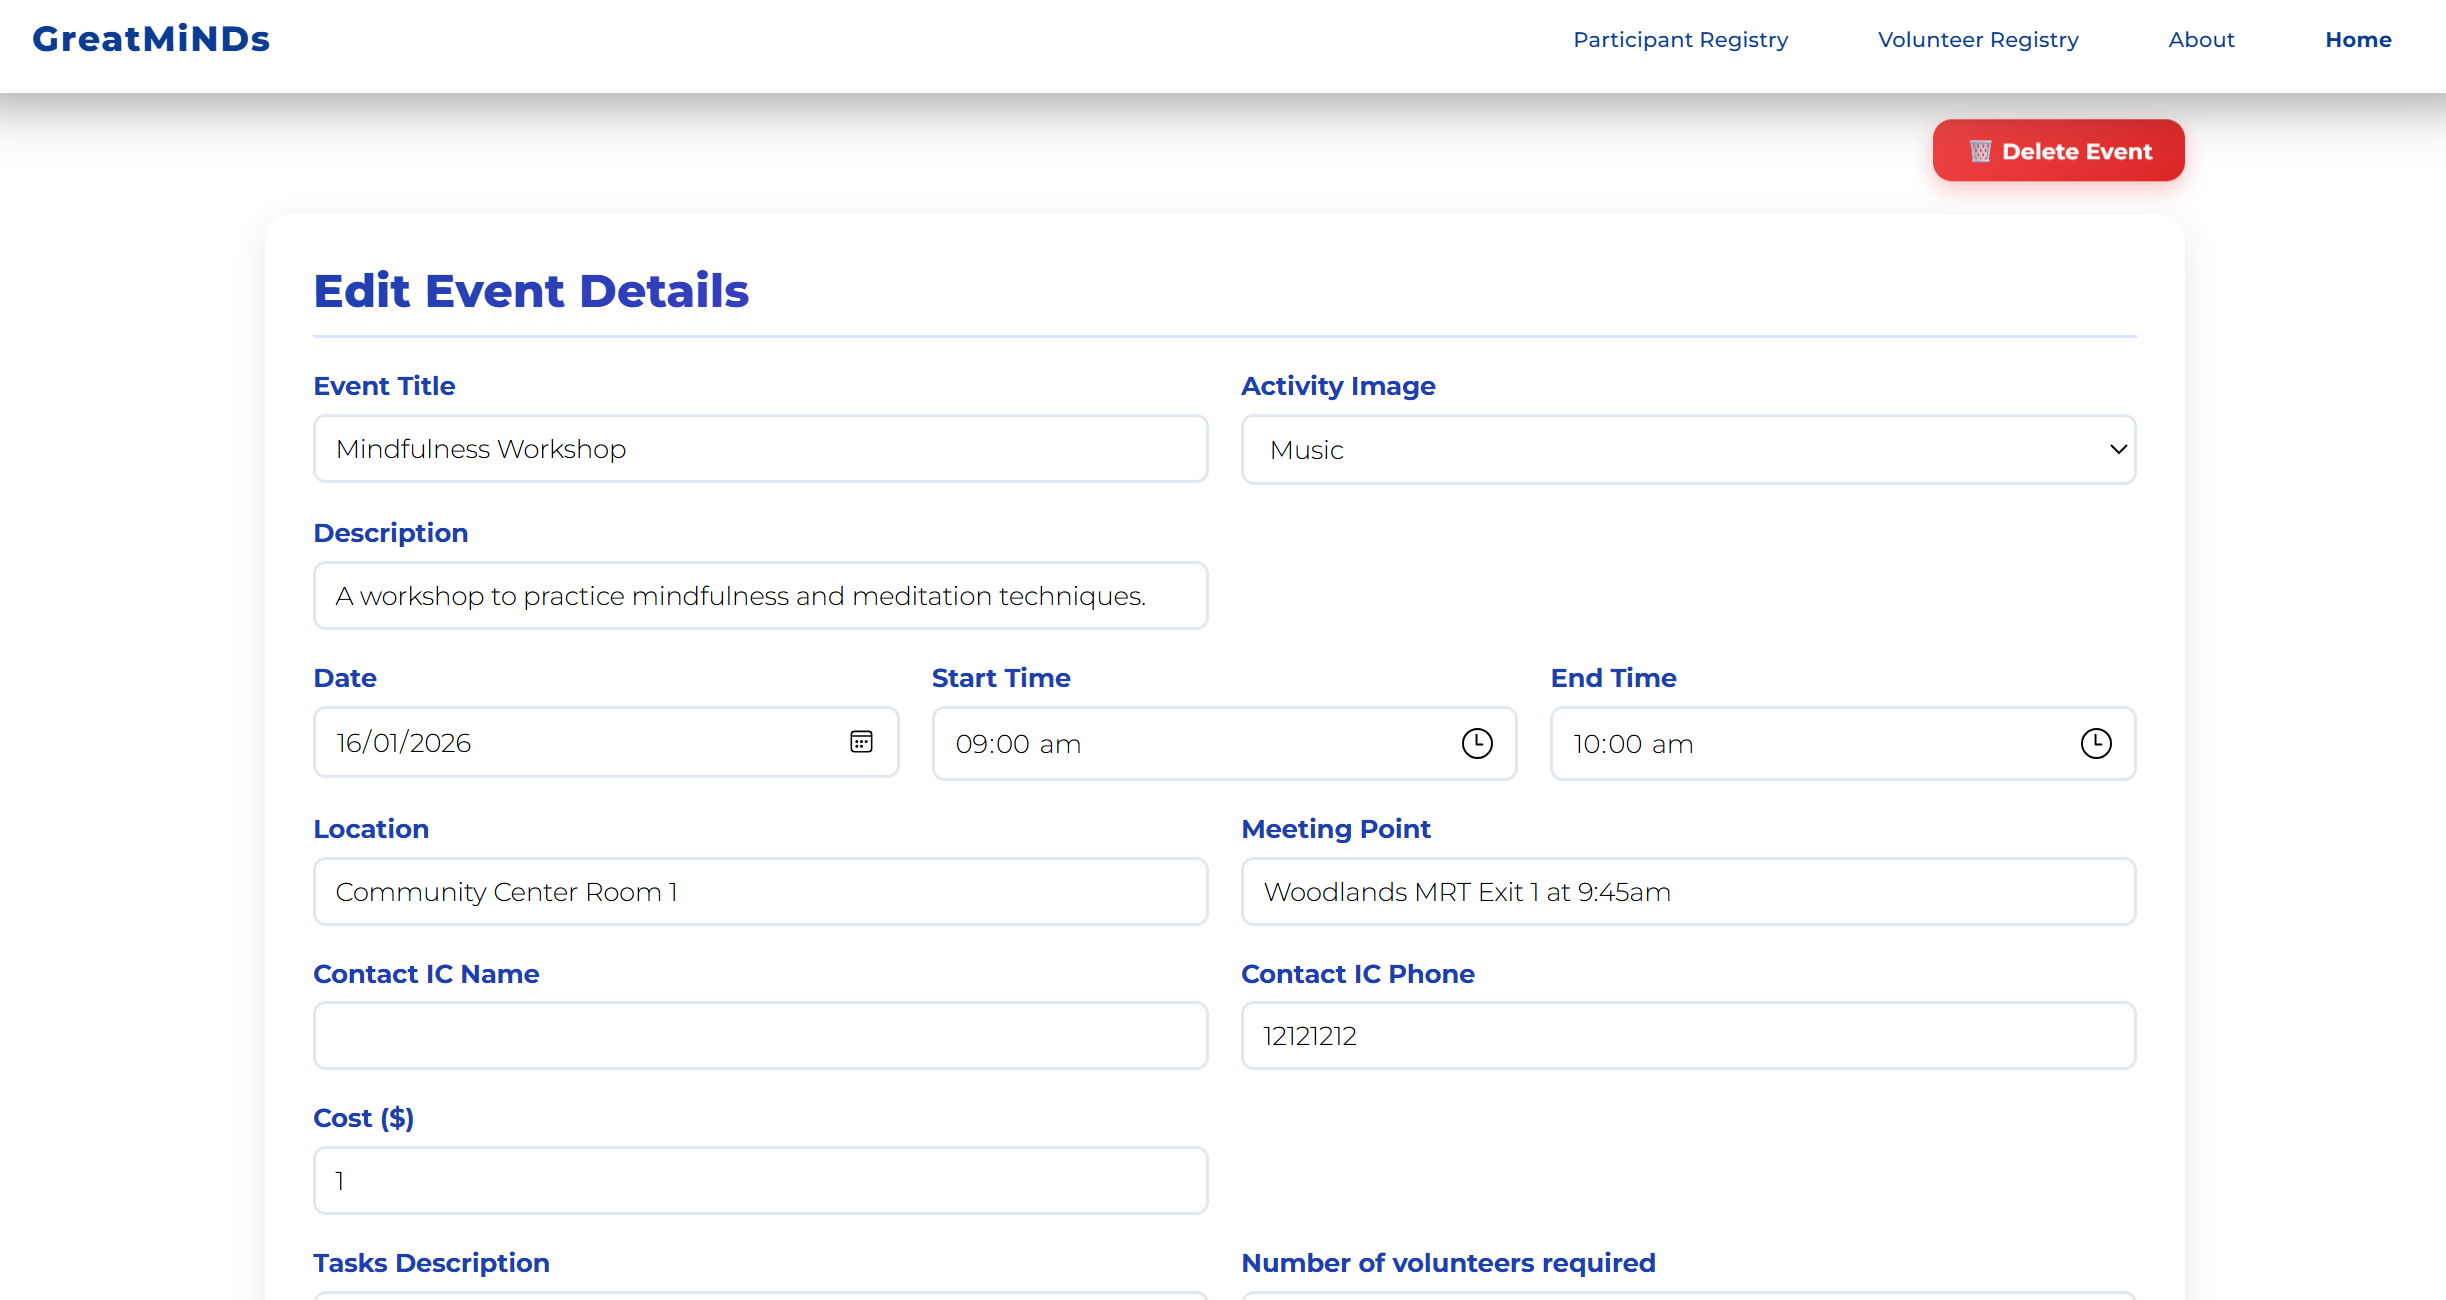Click the Cost ($) input field
This screenshot has height=1300, width=2446.
point(760,1181)
